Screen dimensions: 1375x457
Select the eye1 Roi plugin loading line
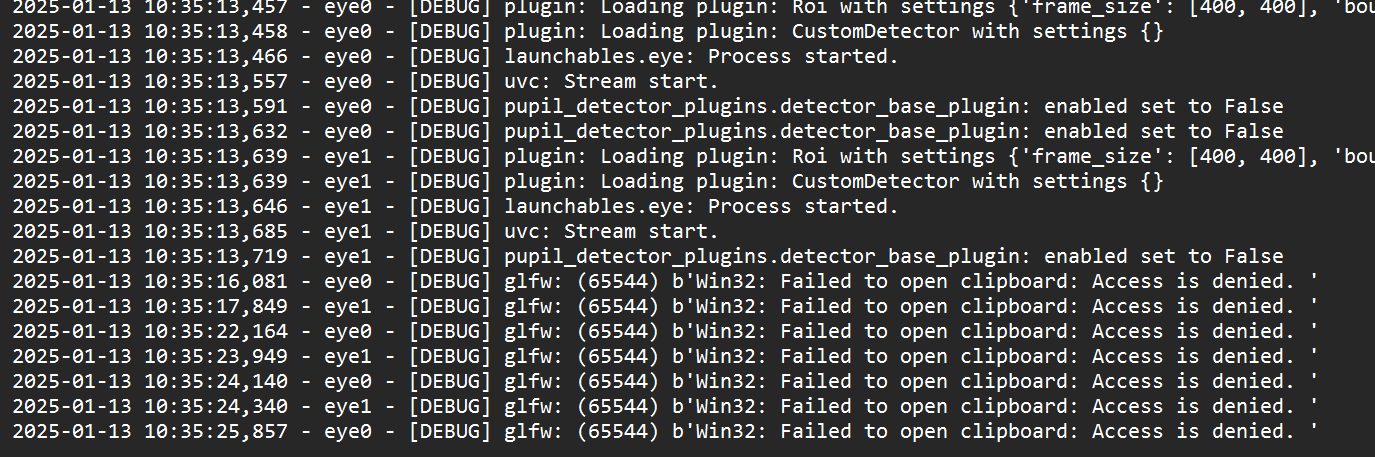(694, 156)
